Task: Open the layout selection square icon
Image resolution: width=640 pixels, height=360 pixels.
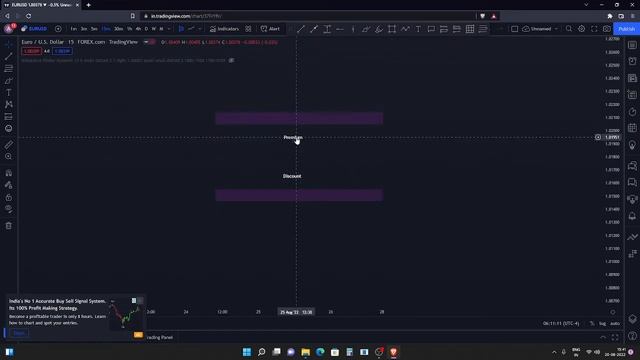Action: coord(514,29)
